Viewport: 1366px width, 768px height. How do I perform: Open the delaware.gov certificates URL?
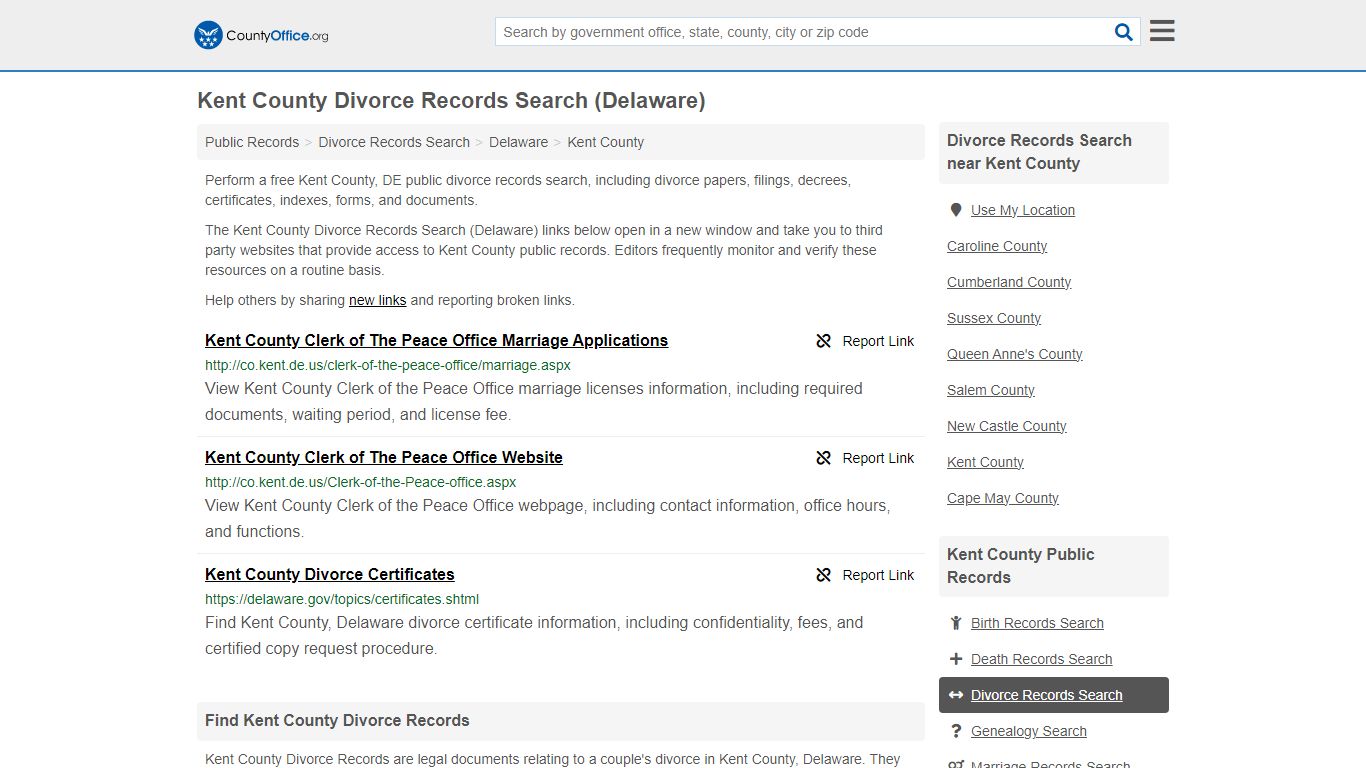click(x=342, y=599)
